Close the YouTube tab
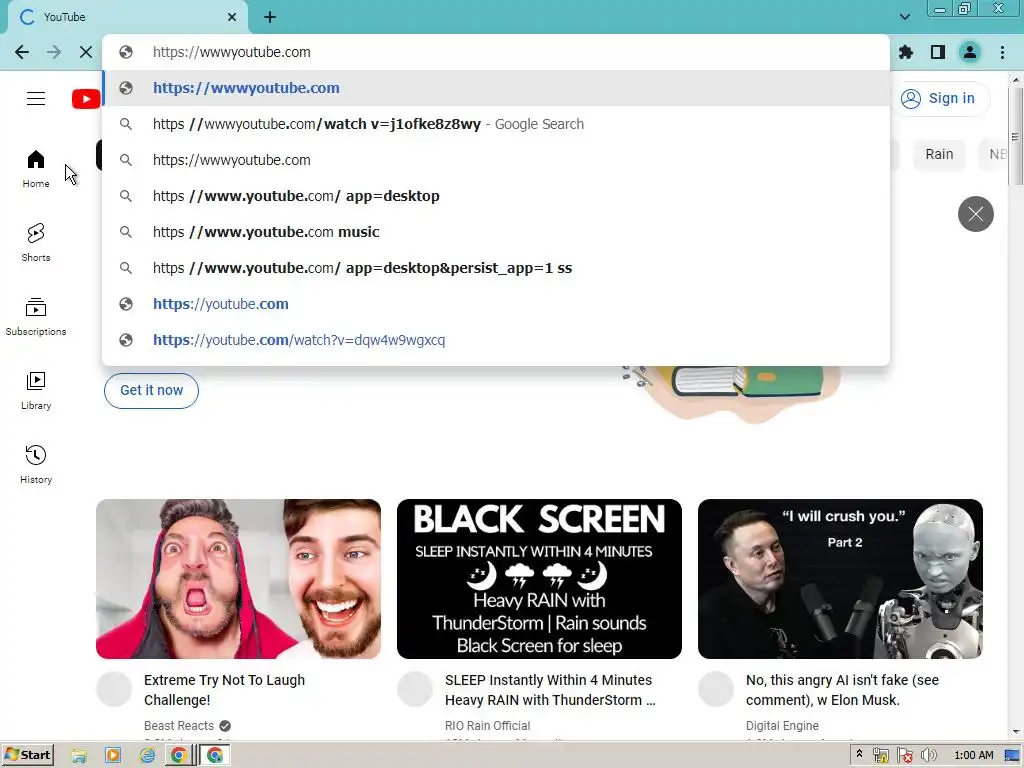 click(x=232, y=18)
